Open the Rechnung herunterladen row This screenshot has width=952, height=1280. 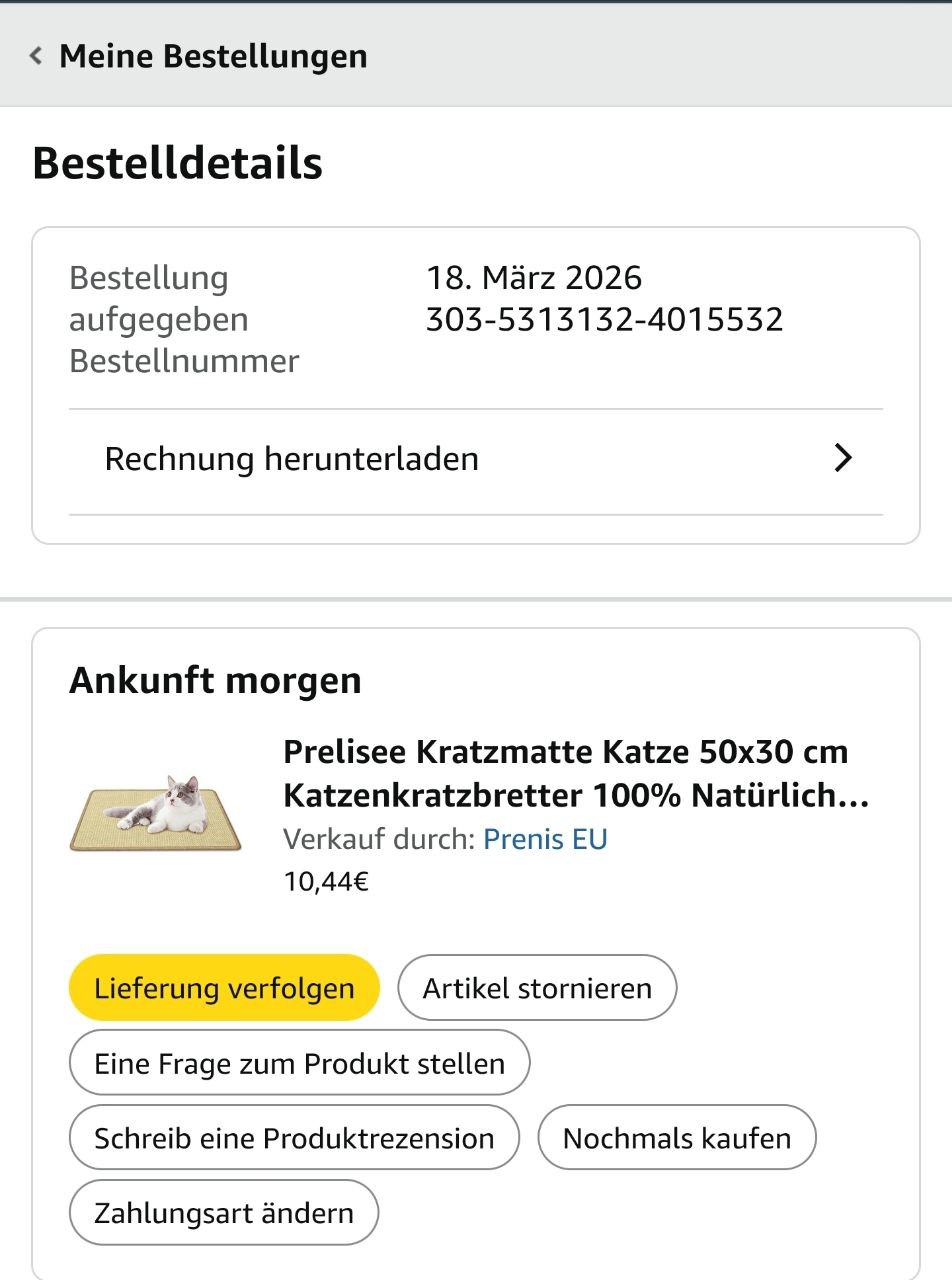coord(292,459)
